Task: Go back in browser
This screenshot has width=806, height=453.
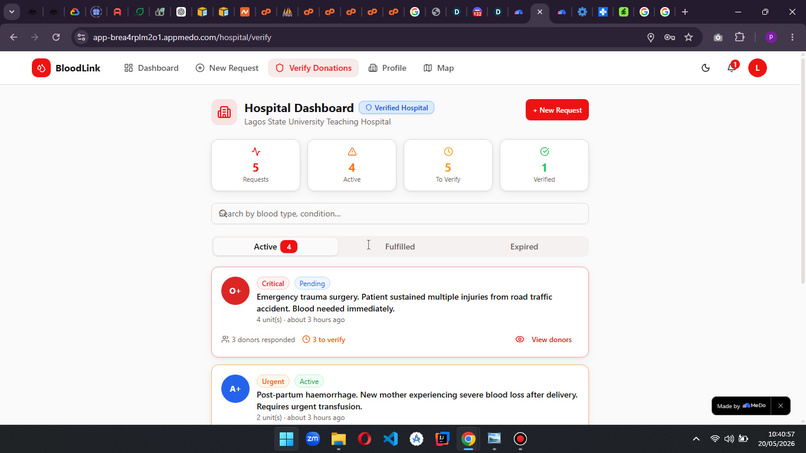Action: click(x=14, y=37)
